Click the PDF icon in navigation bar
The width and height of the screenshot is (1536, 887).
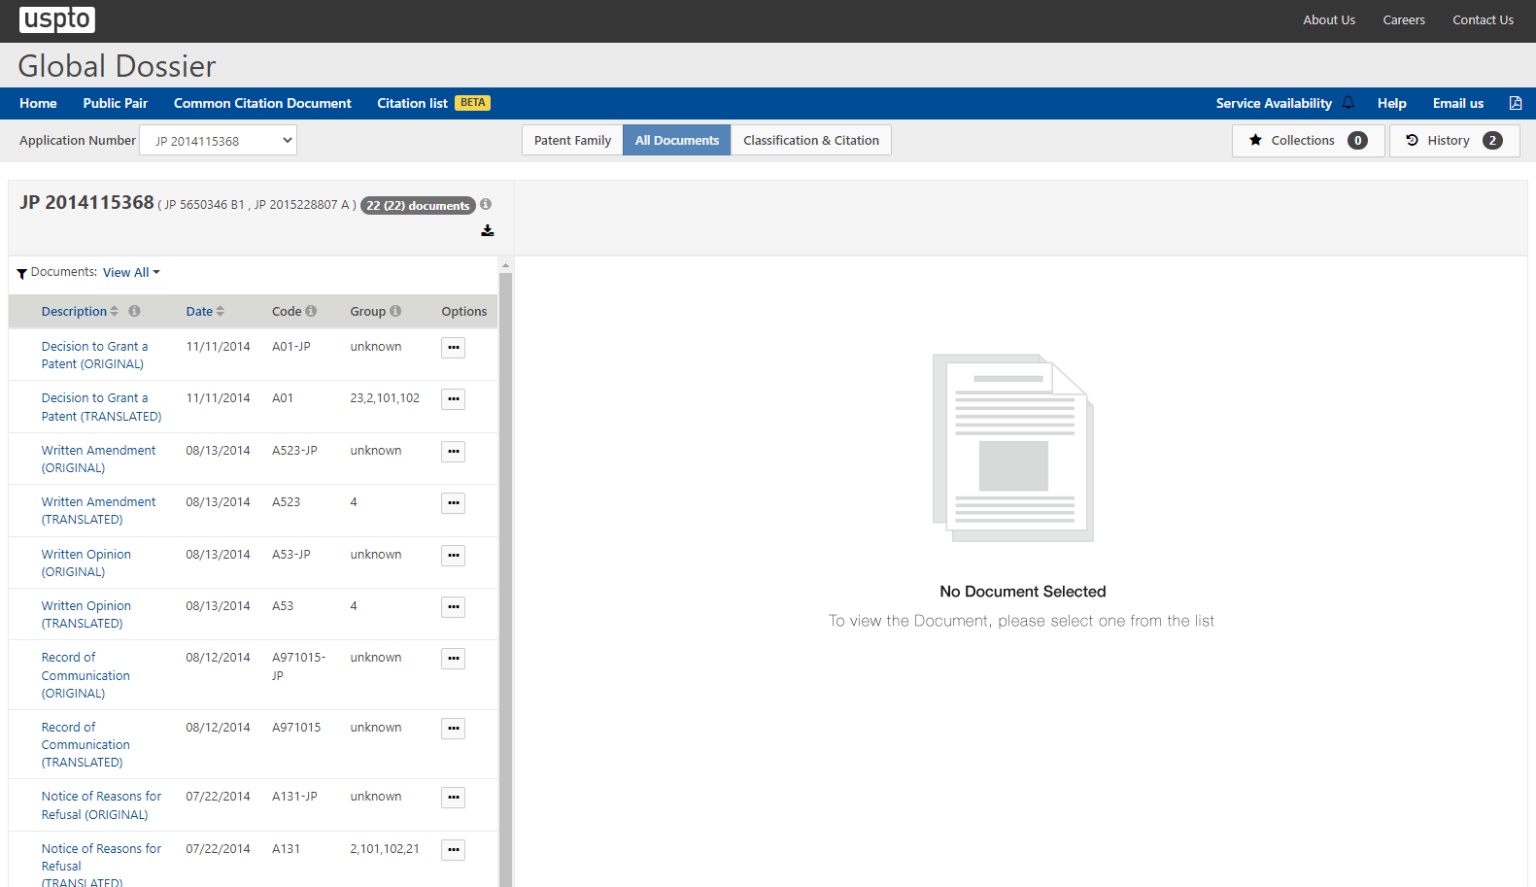pyautogui.click(x=1515, y=103)
